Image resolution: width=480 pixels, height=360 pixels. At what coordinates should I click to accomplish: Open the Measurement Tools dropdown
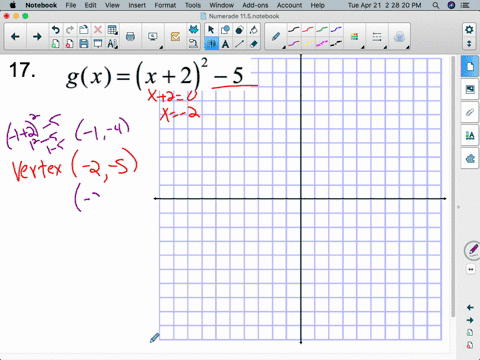point(112,44)
